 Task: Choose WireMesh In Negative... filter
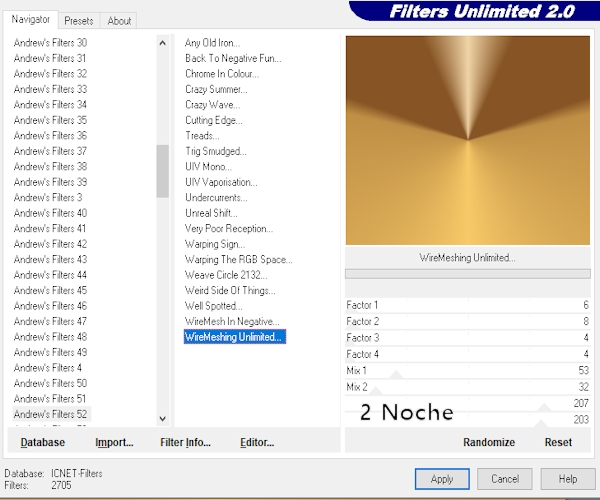232,321
